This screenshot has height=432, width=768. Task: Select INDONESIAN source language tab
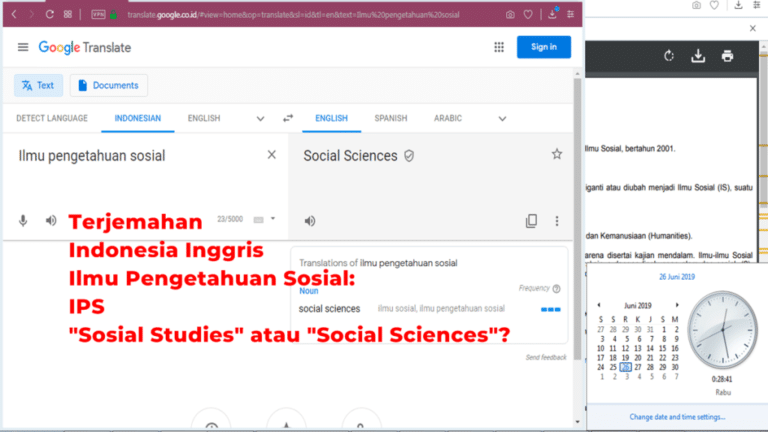[x=138, y=118]
